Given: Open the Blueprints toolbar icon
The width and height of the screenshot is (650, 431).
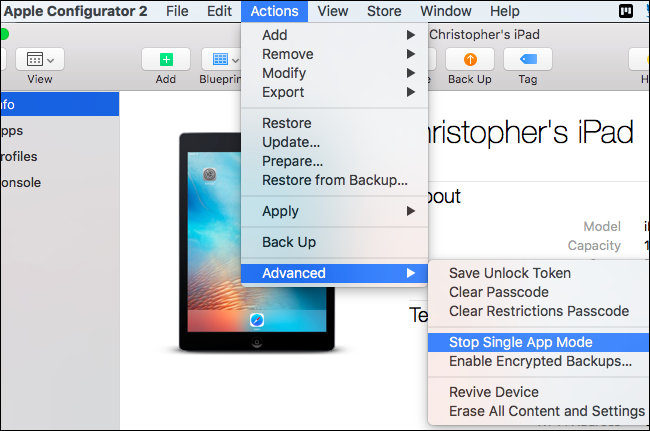Looking at the screenshot, I should 221,59.
